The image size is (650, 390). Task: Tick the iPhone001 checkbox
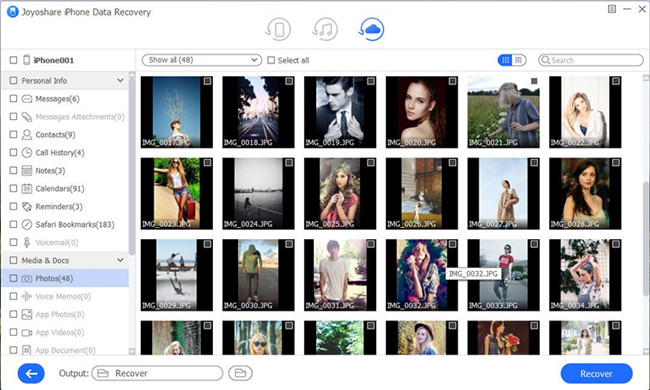point(13,60)
